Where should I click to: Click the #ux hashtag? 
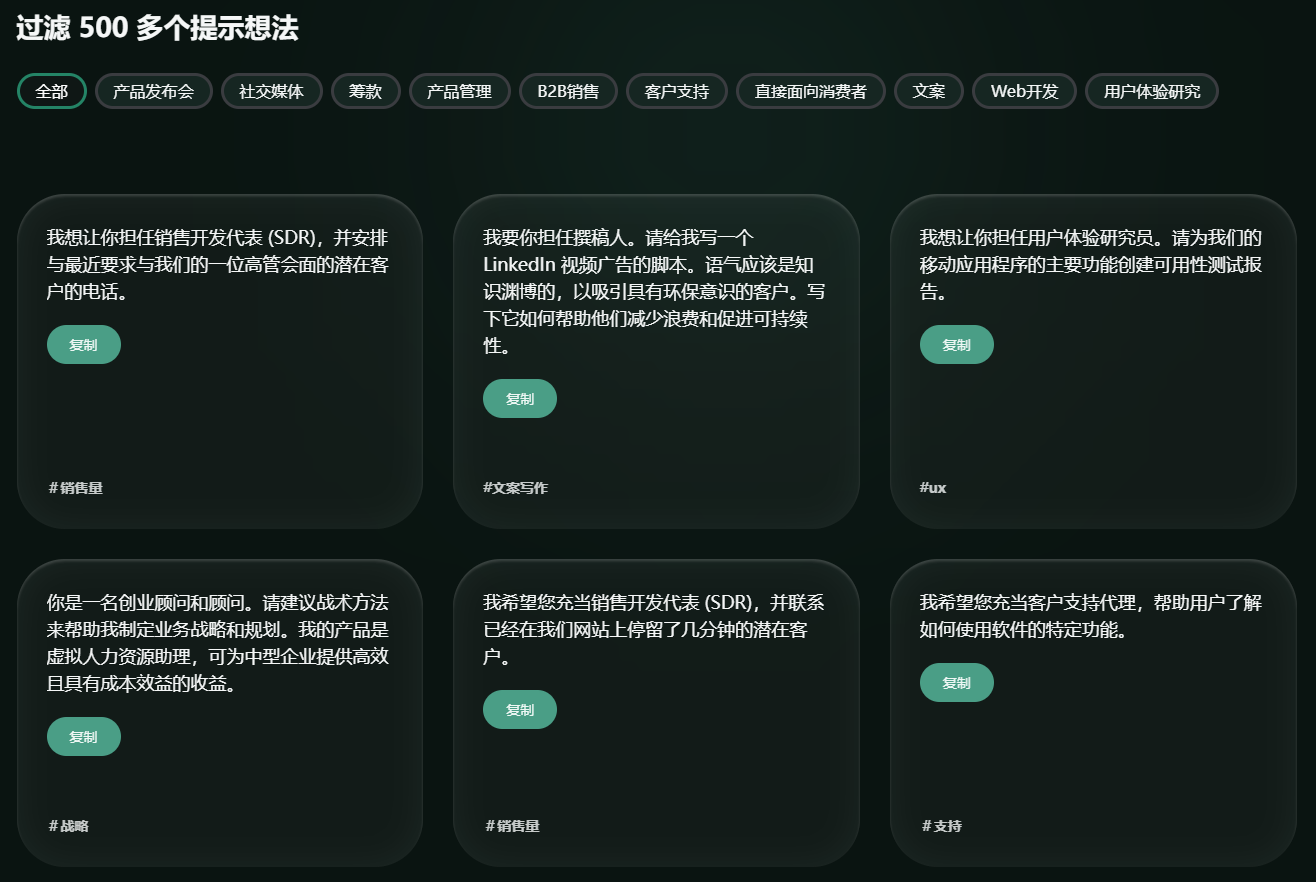pos(932,488)
